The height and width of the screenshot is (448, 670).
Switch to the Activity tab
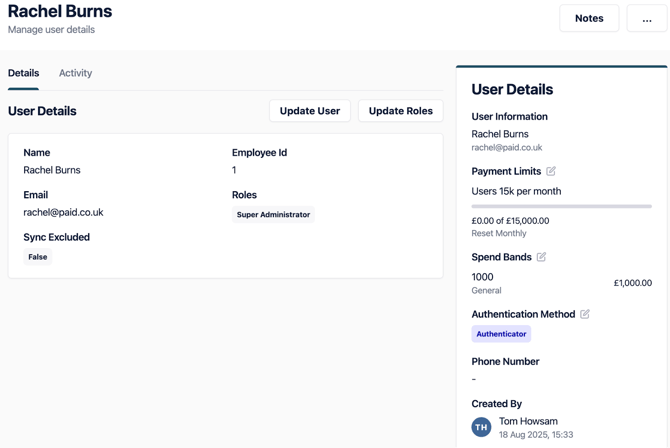coord(75,73)
